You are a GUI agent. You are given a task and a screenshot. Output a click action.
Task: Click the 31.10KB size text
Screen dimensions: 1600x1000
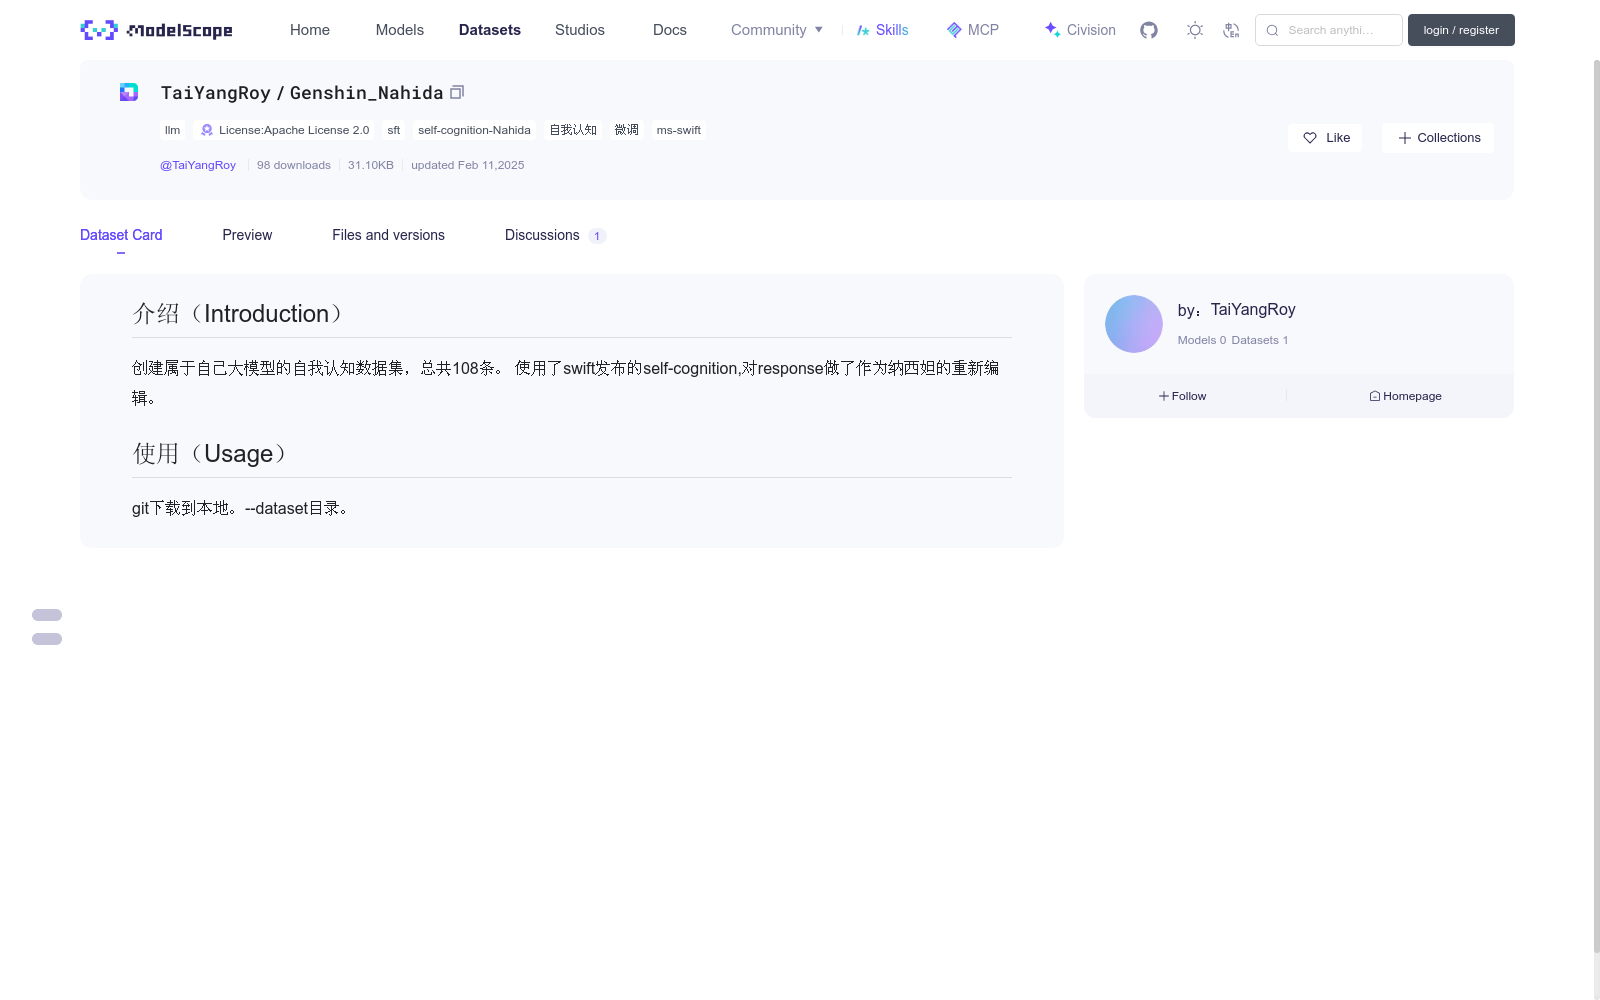(x=371, y=165)
